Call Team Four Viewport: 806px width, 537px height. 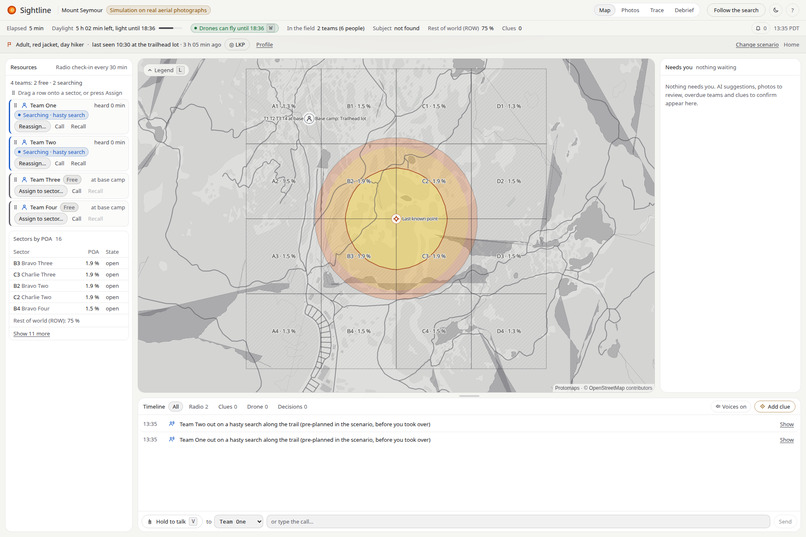[77, 219]
